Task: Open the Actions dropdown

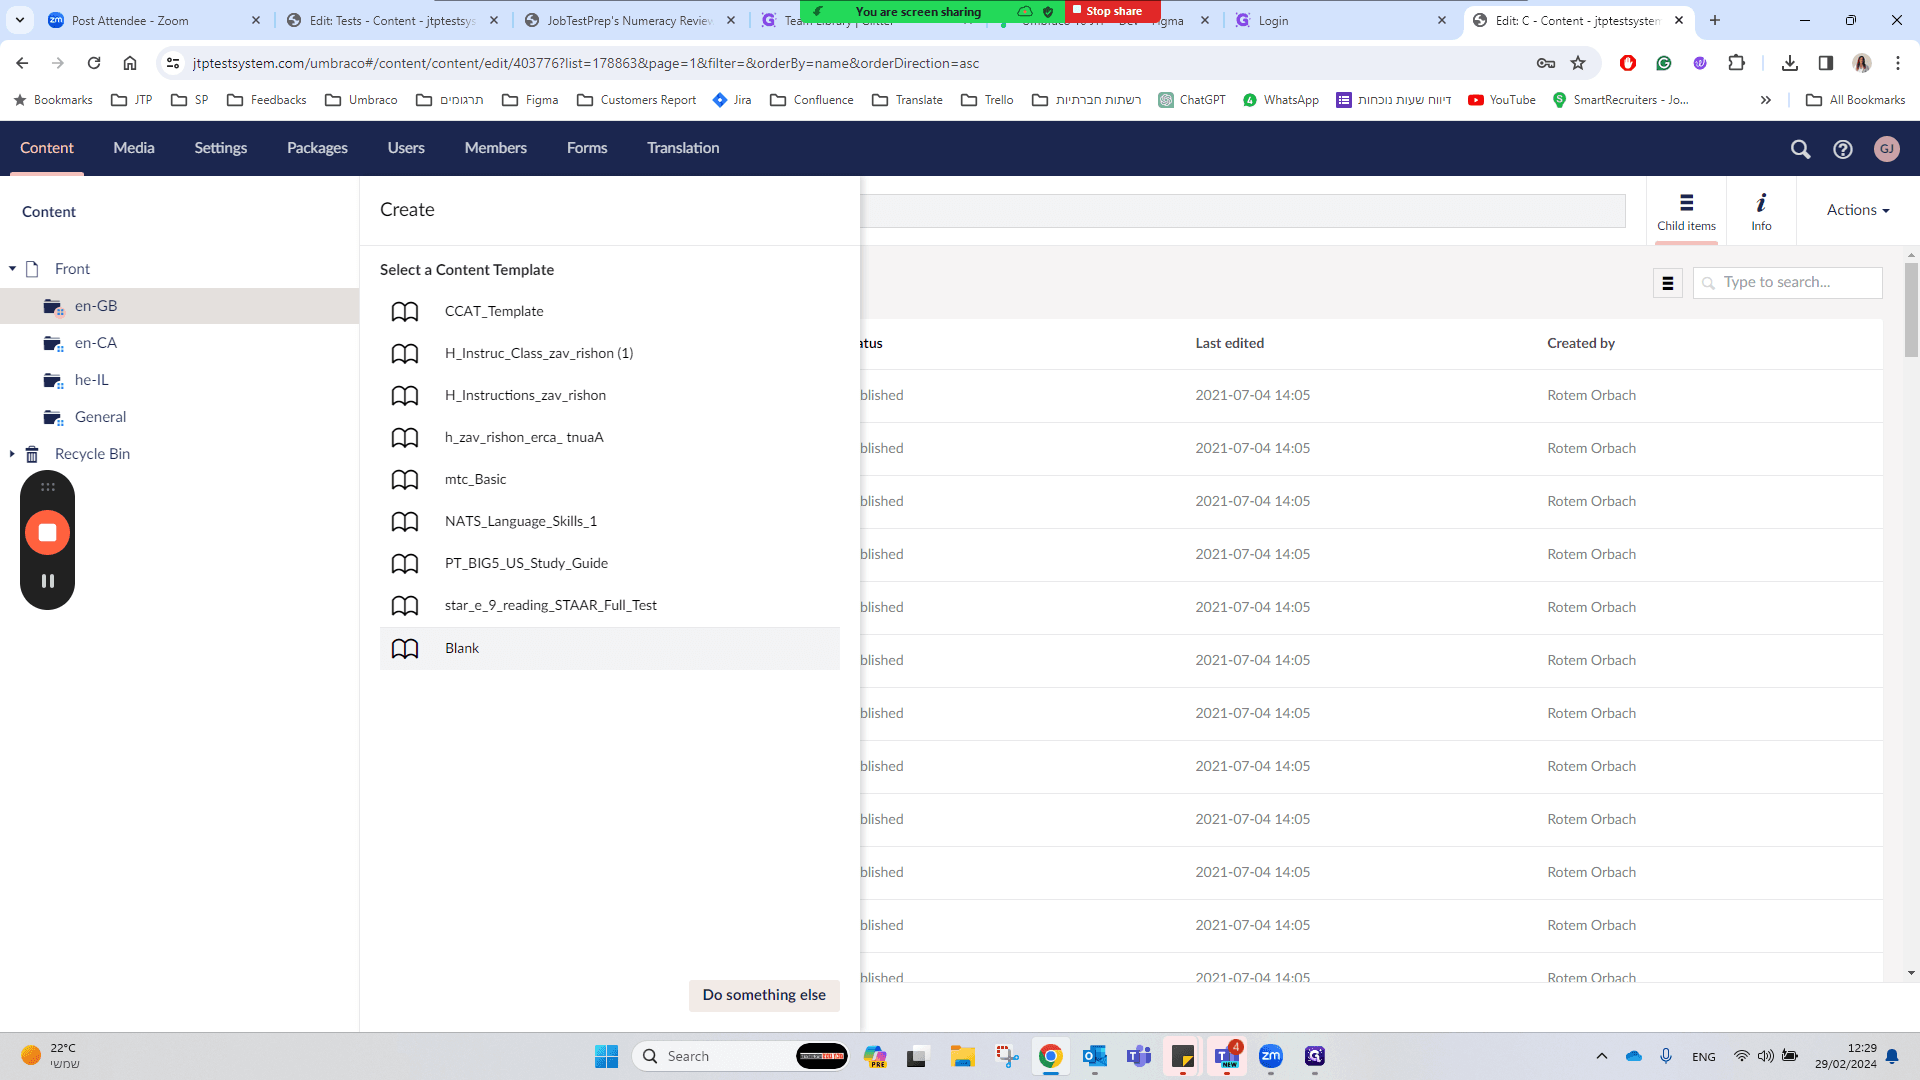Action: click(x=1858, y=210)
